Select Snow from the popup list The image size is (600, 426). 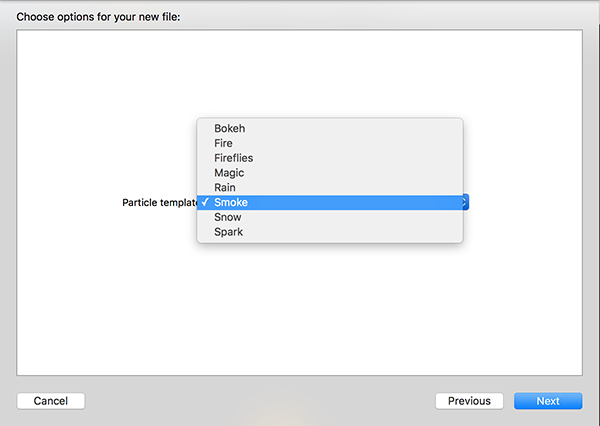tap(330, 217)
